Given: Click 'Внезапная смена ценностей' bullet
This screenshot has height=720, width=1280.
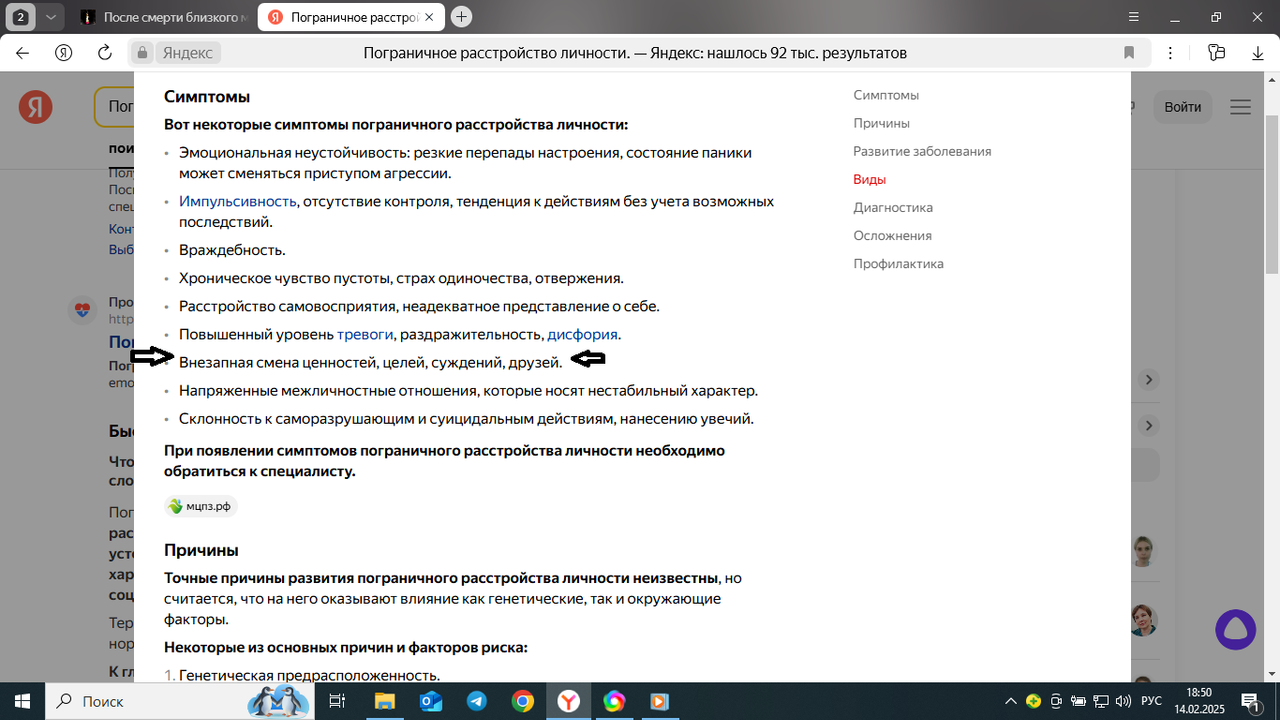Looking at the screenshot, I should coord(370,362).
